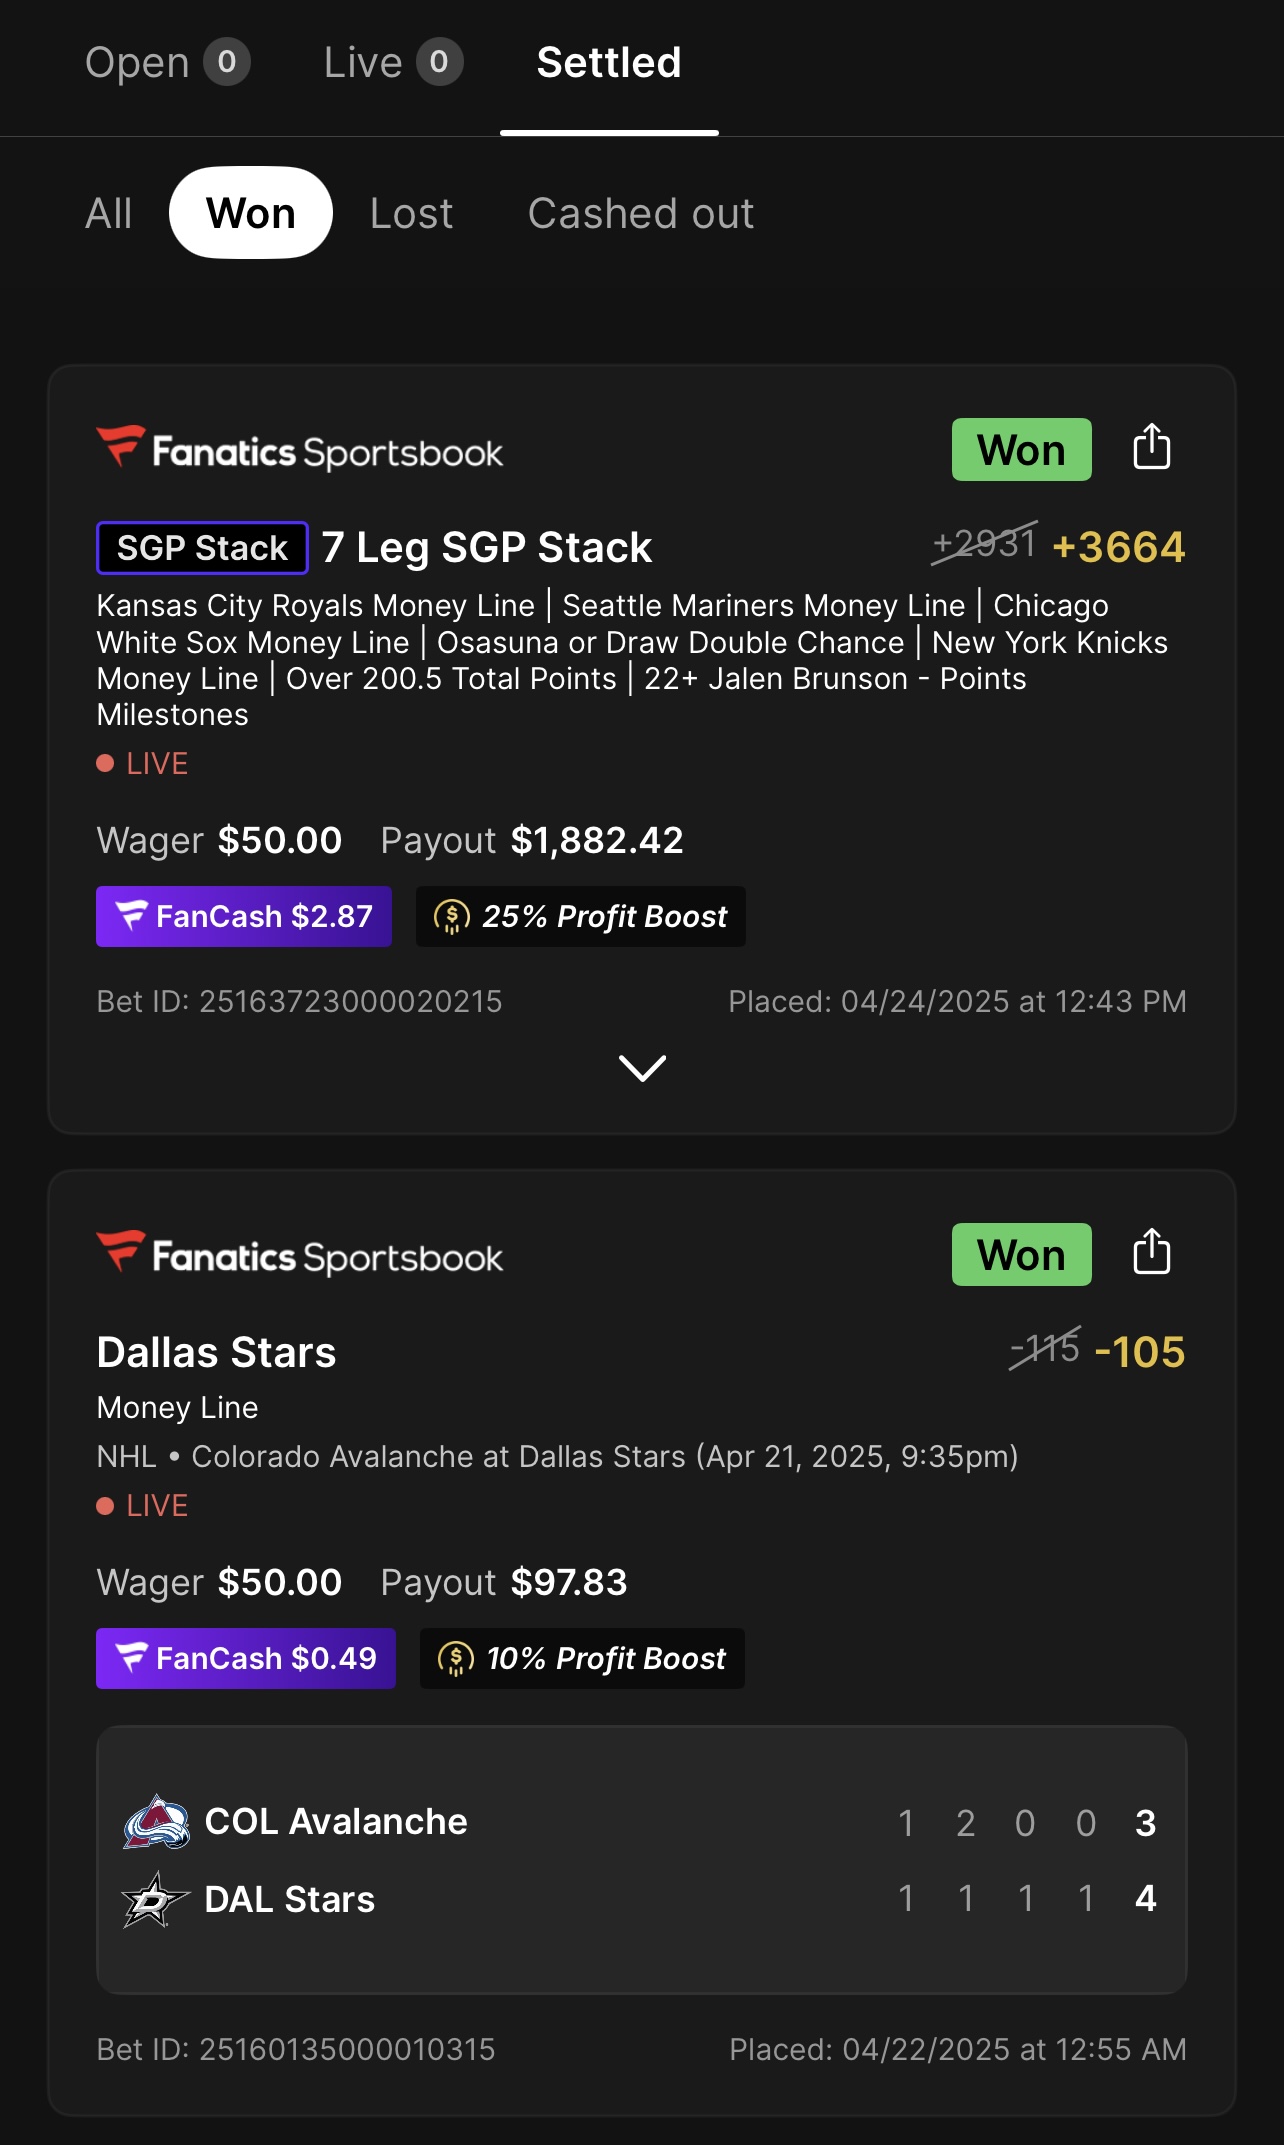
Task: Open the Settled tab
Action: pyautogui.click(x=609, y=63)
